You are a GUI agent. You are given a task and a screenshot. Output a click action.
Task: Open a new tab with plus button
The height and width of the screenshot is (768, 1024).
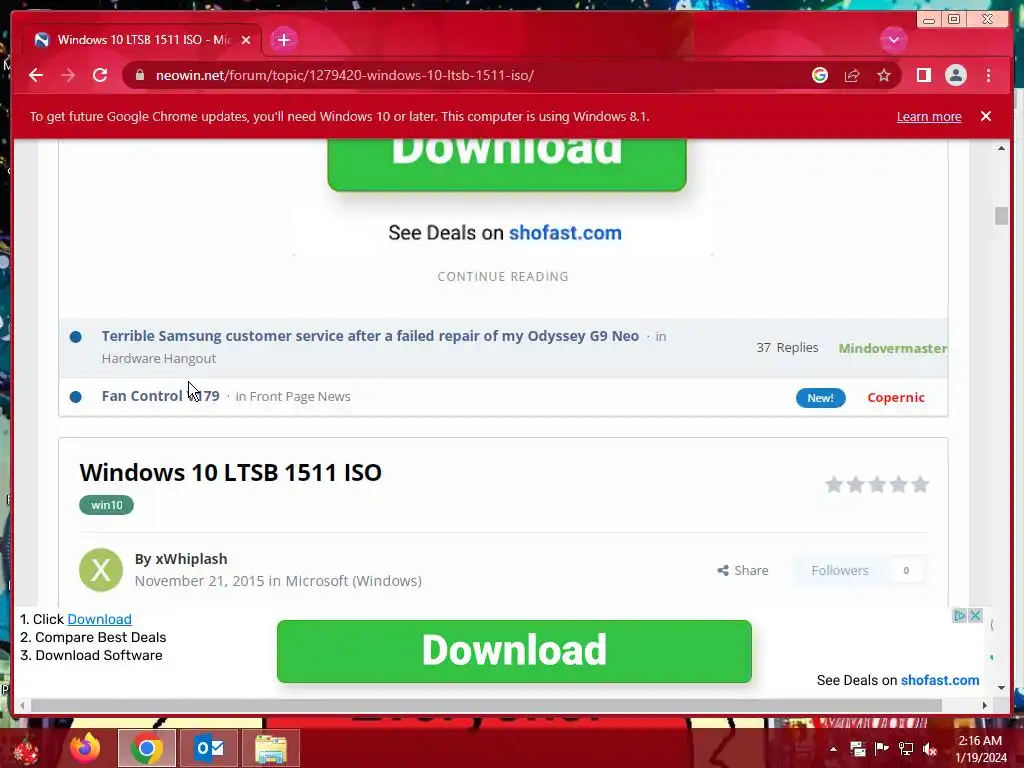click(283, 40)
